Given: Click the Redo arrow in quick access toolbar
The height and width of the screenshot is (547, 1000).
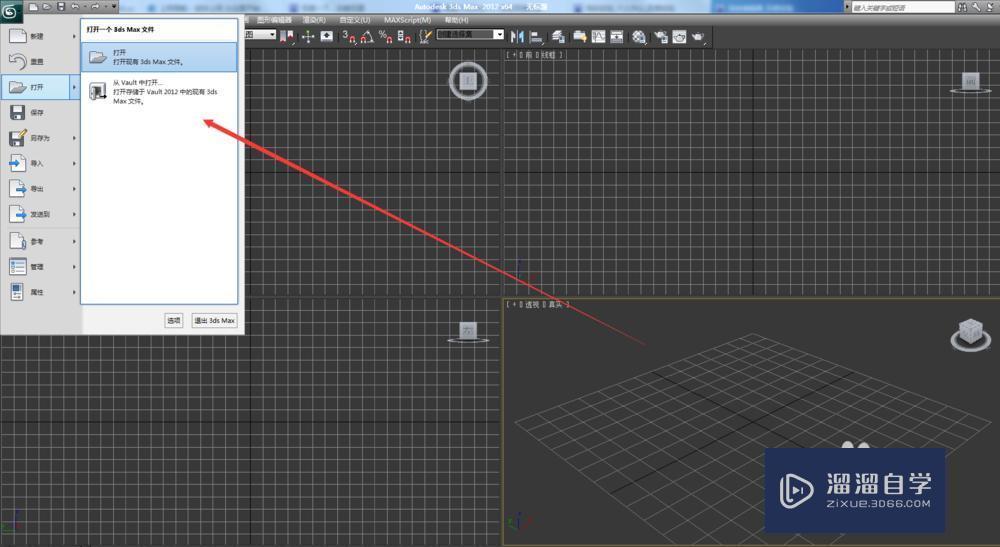Looking at the screenshot, I should pyautogui.click(x=95, y=6).
